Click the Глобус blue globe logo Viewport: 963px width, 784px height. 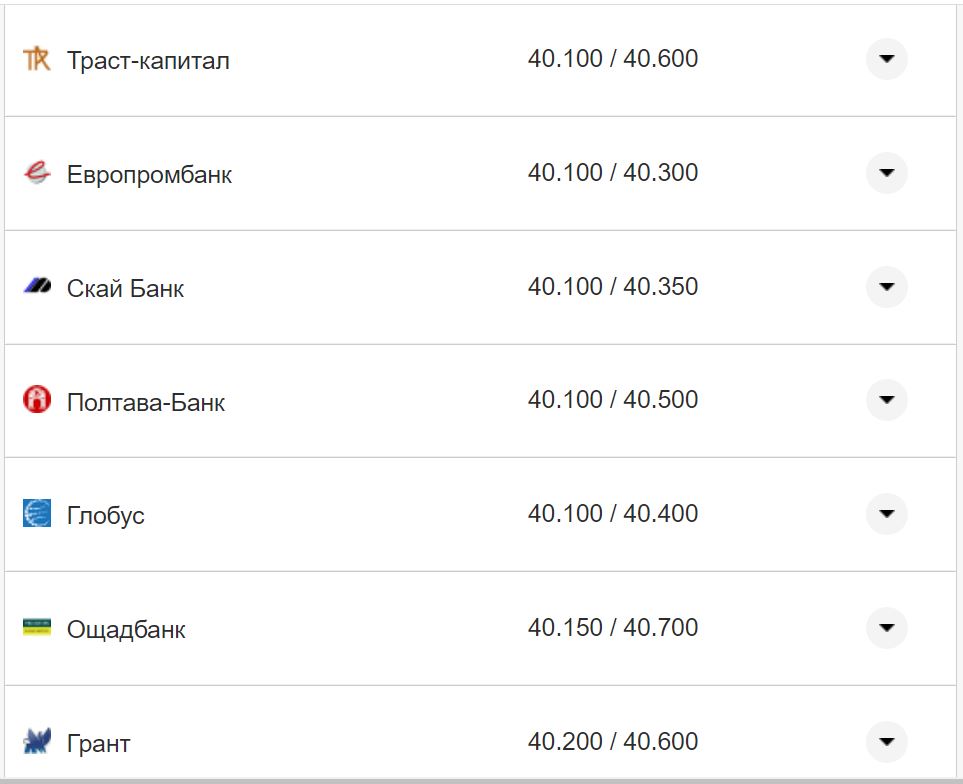(36, 514)
